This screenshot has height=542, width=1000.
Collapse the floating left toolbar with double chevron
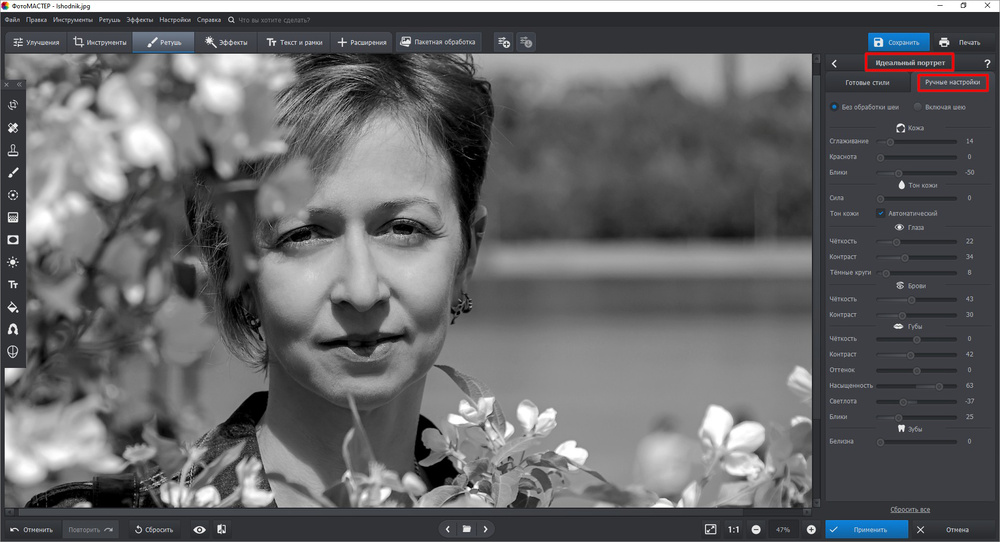pos(18,85)
